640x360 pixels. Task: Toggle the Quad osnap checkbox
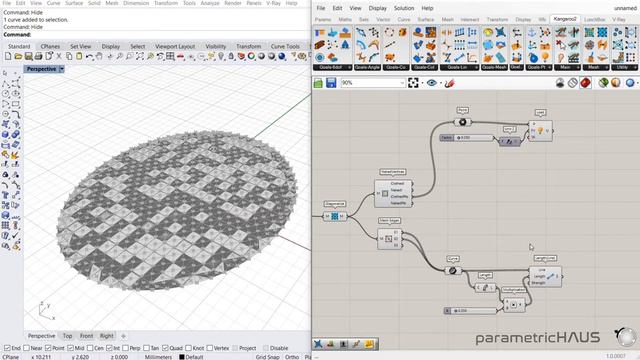click(x=165, y=348)
